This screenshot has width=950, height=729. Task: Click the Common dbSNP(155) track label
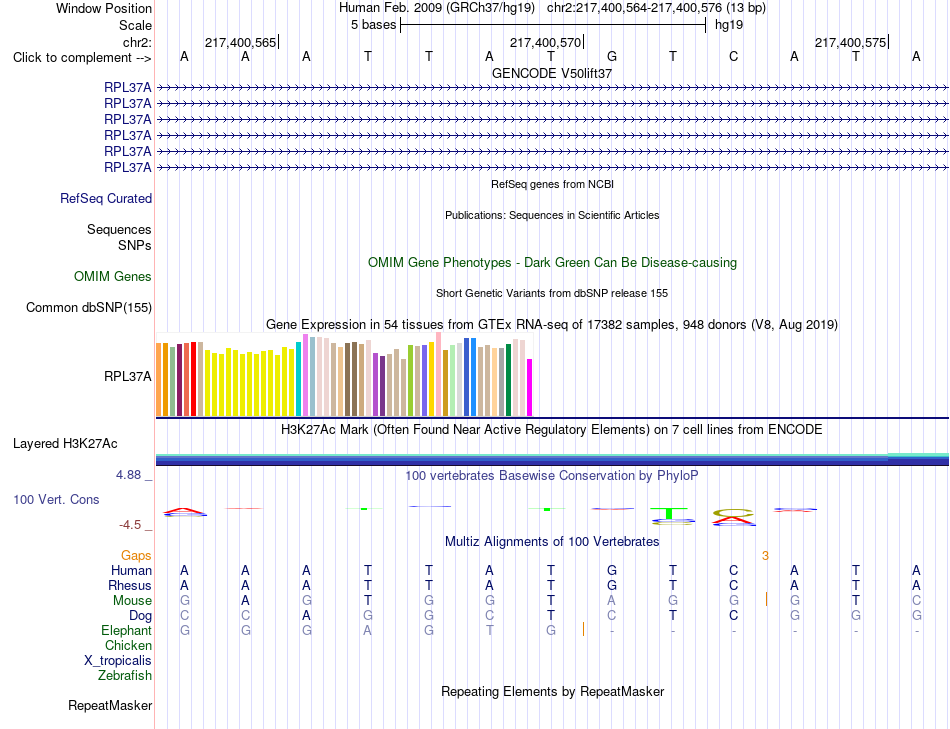coord(89,307)
